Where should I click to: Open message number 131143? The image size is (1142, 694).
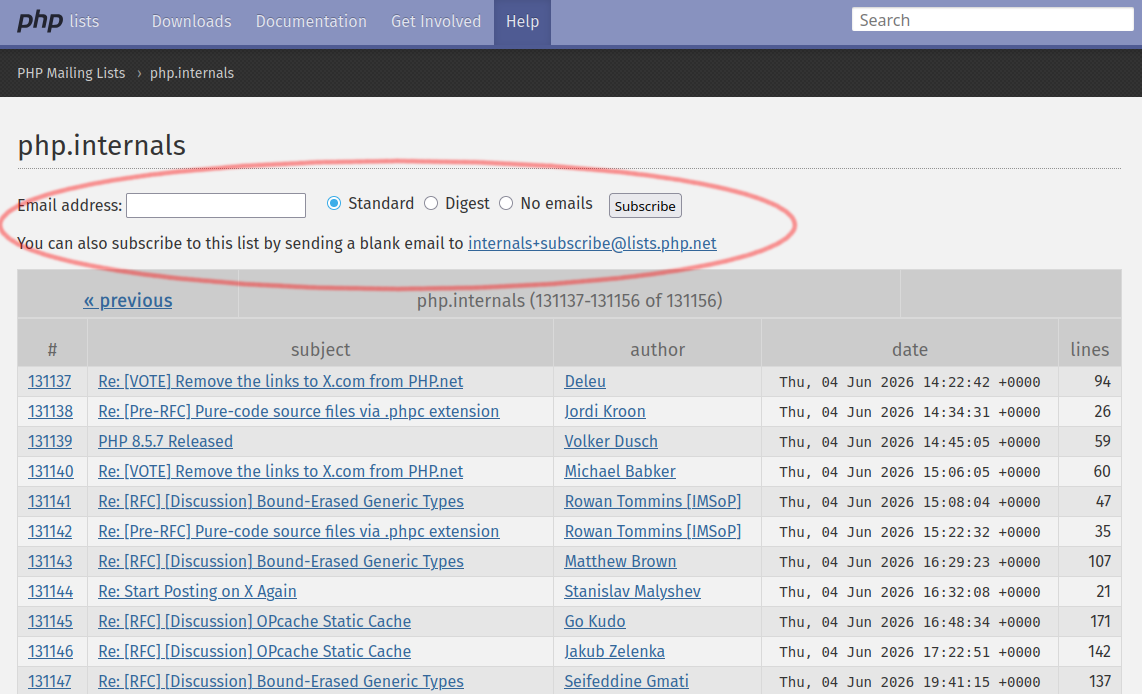pos(50,561)
